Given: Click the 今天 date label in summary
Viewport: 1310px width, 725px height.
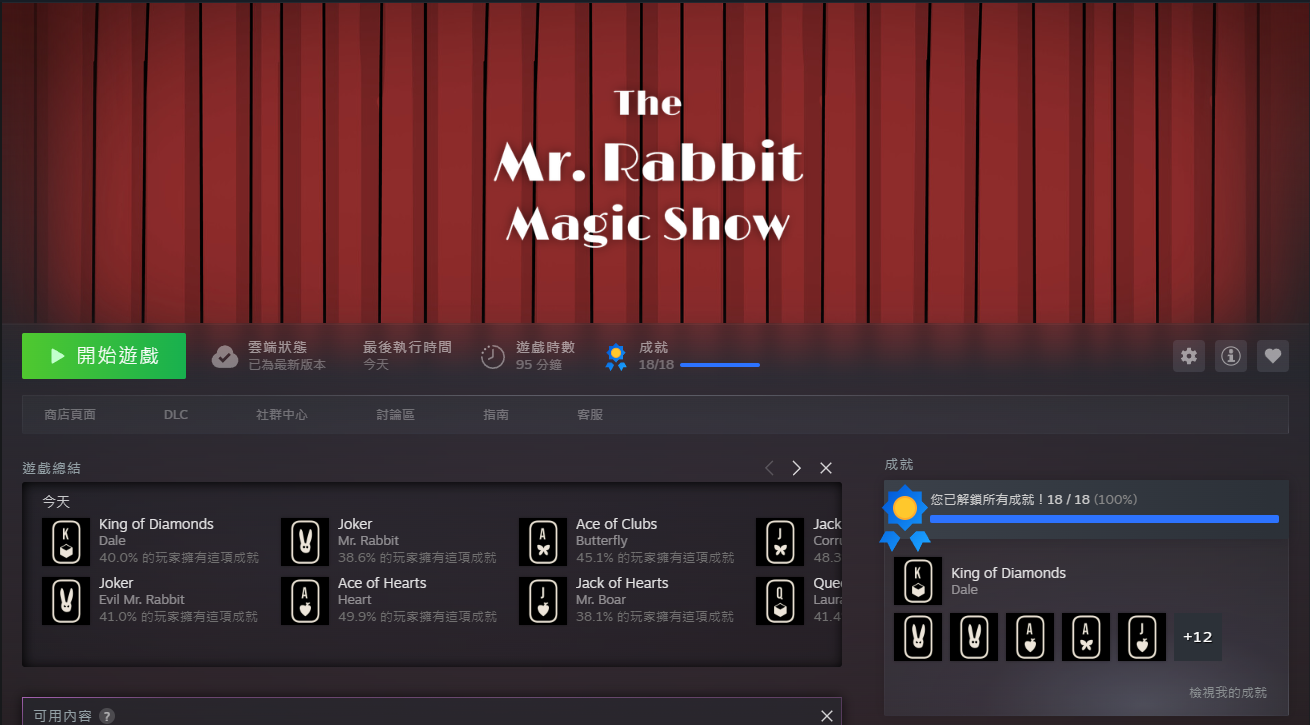Looking at the screenshot, I should pos(56,502).
